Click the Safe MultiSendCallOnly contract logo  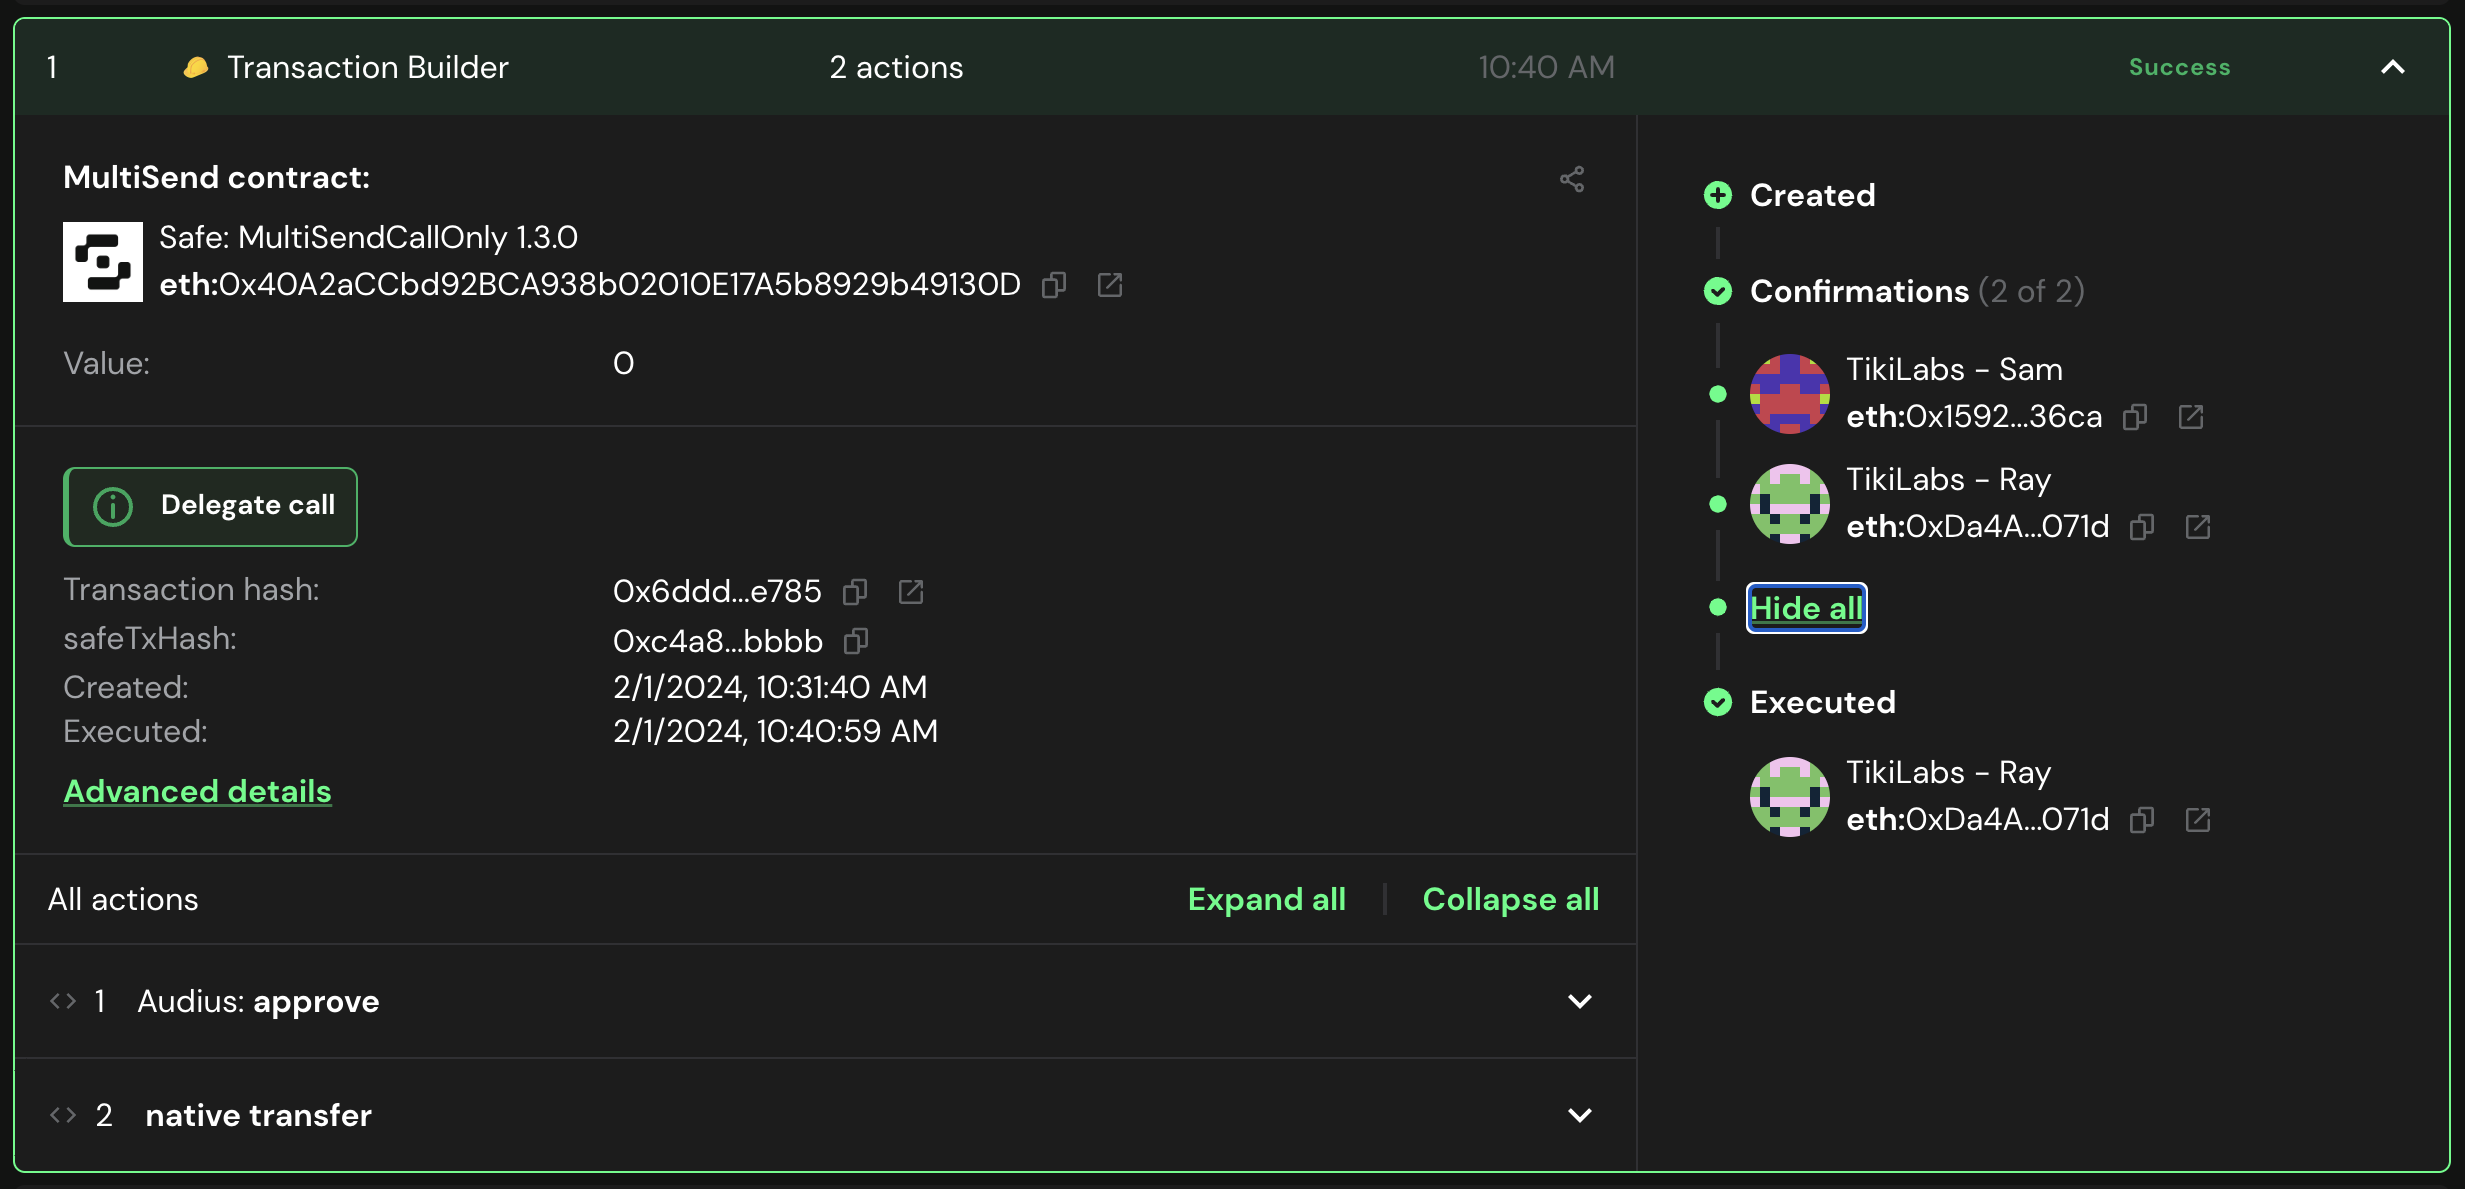pos(103,262)
